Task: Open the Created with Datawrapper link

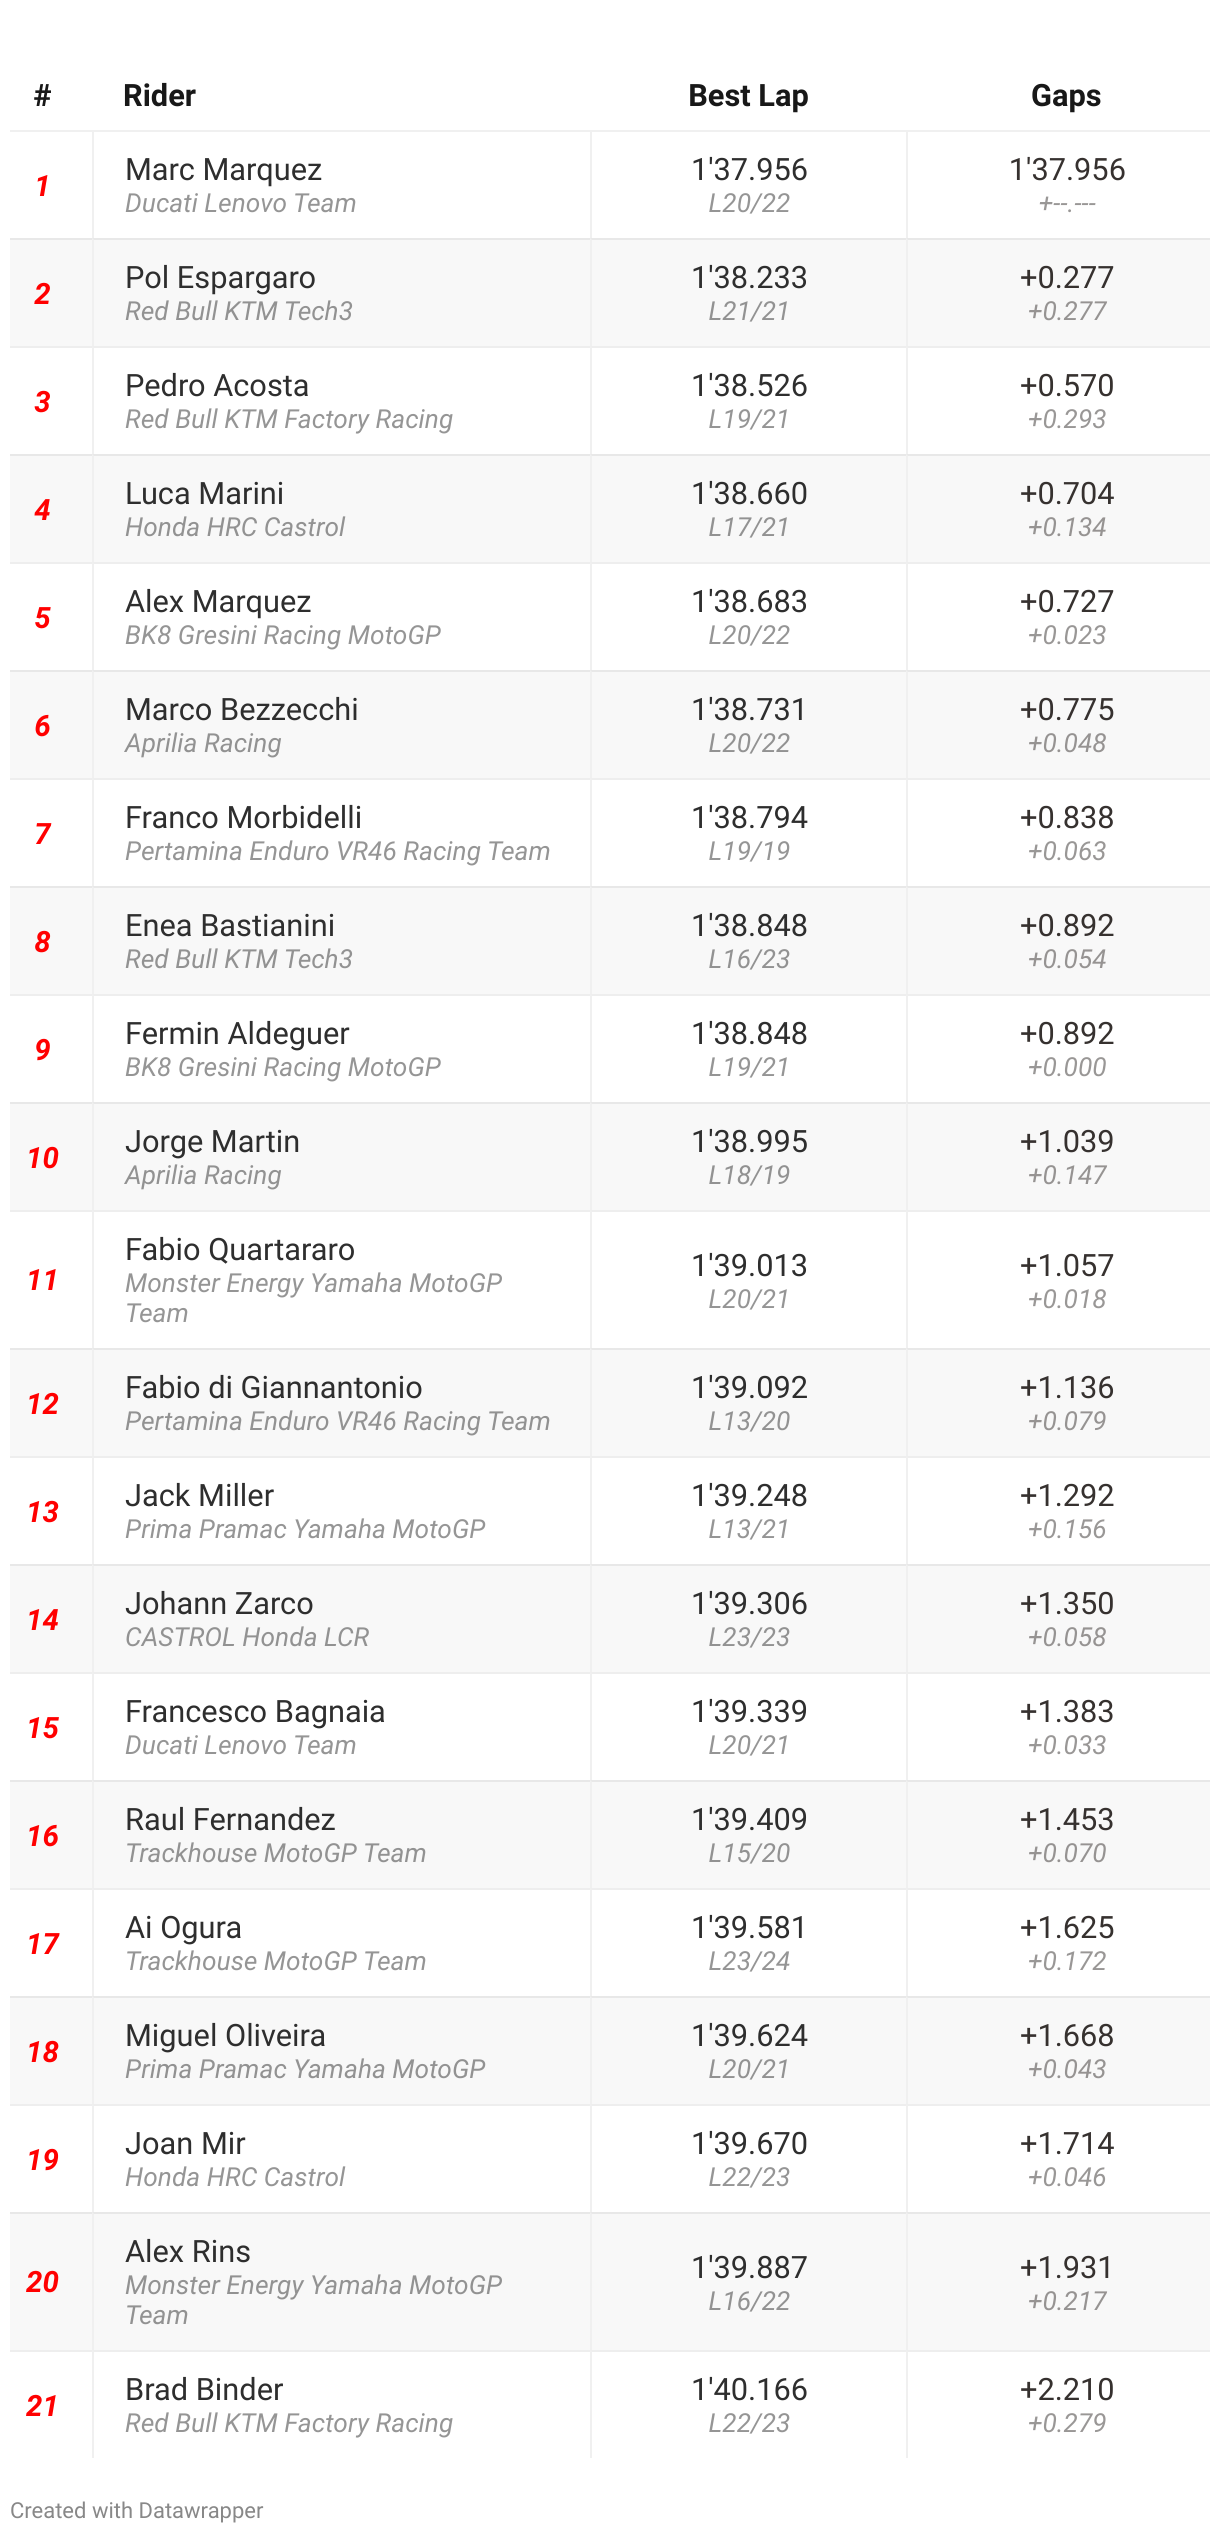Action: 137,2510
